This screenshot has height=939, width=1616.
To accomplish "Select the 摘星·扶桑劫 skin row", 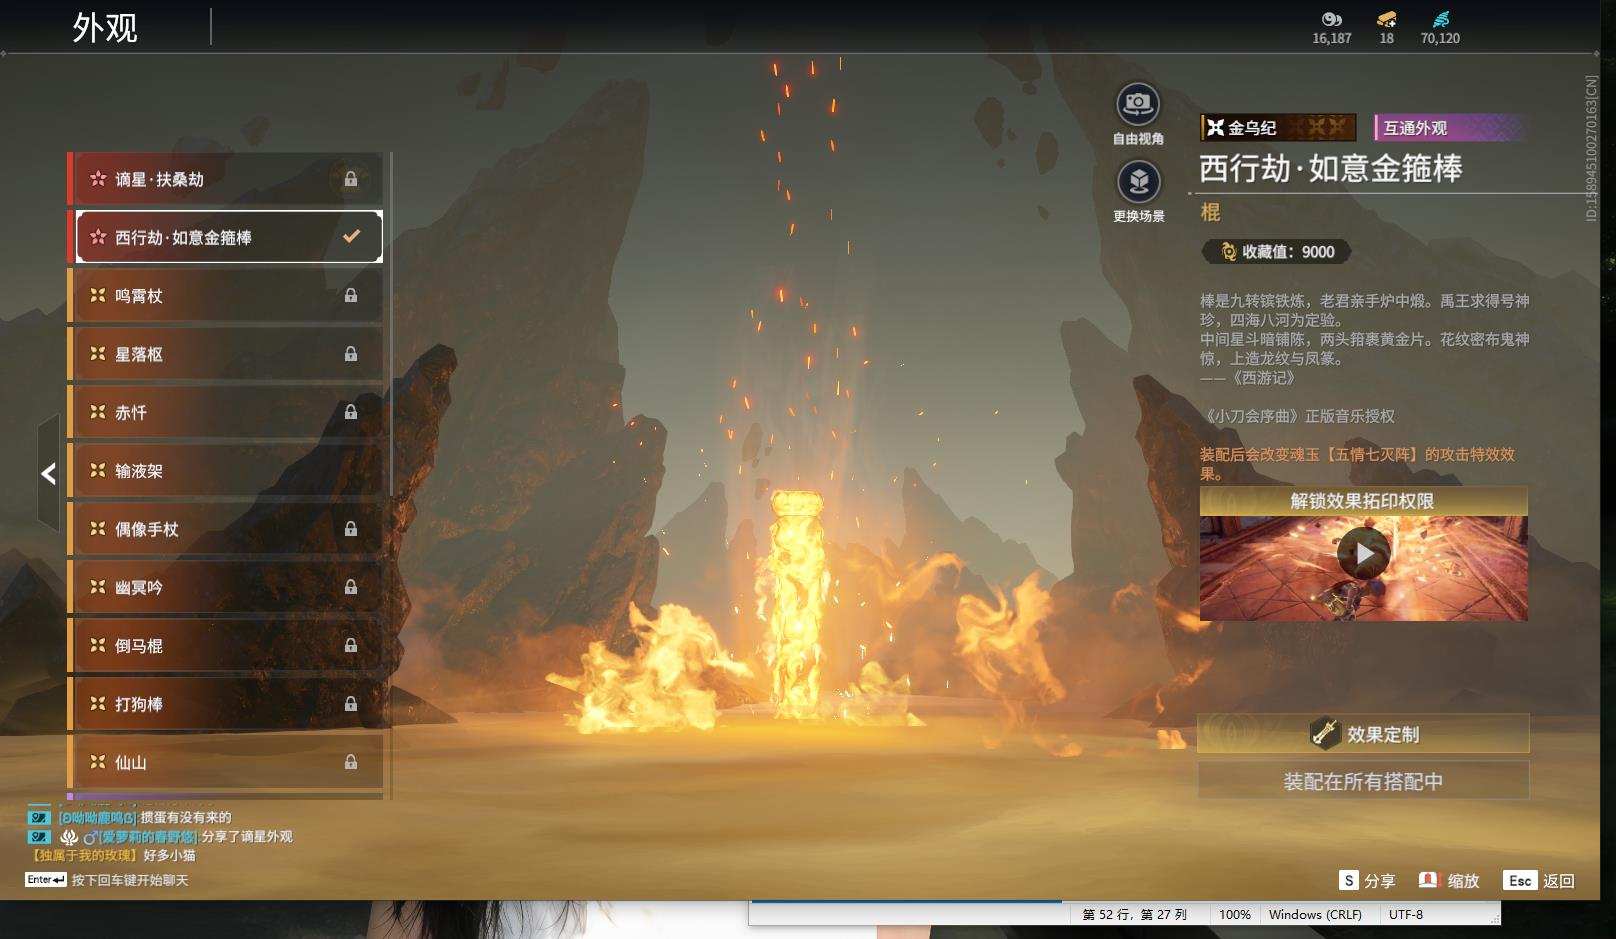I will click(225, 179).
